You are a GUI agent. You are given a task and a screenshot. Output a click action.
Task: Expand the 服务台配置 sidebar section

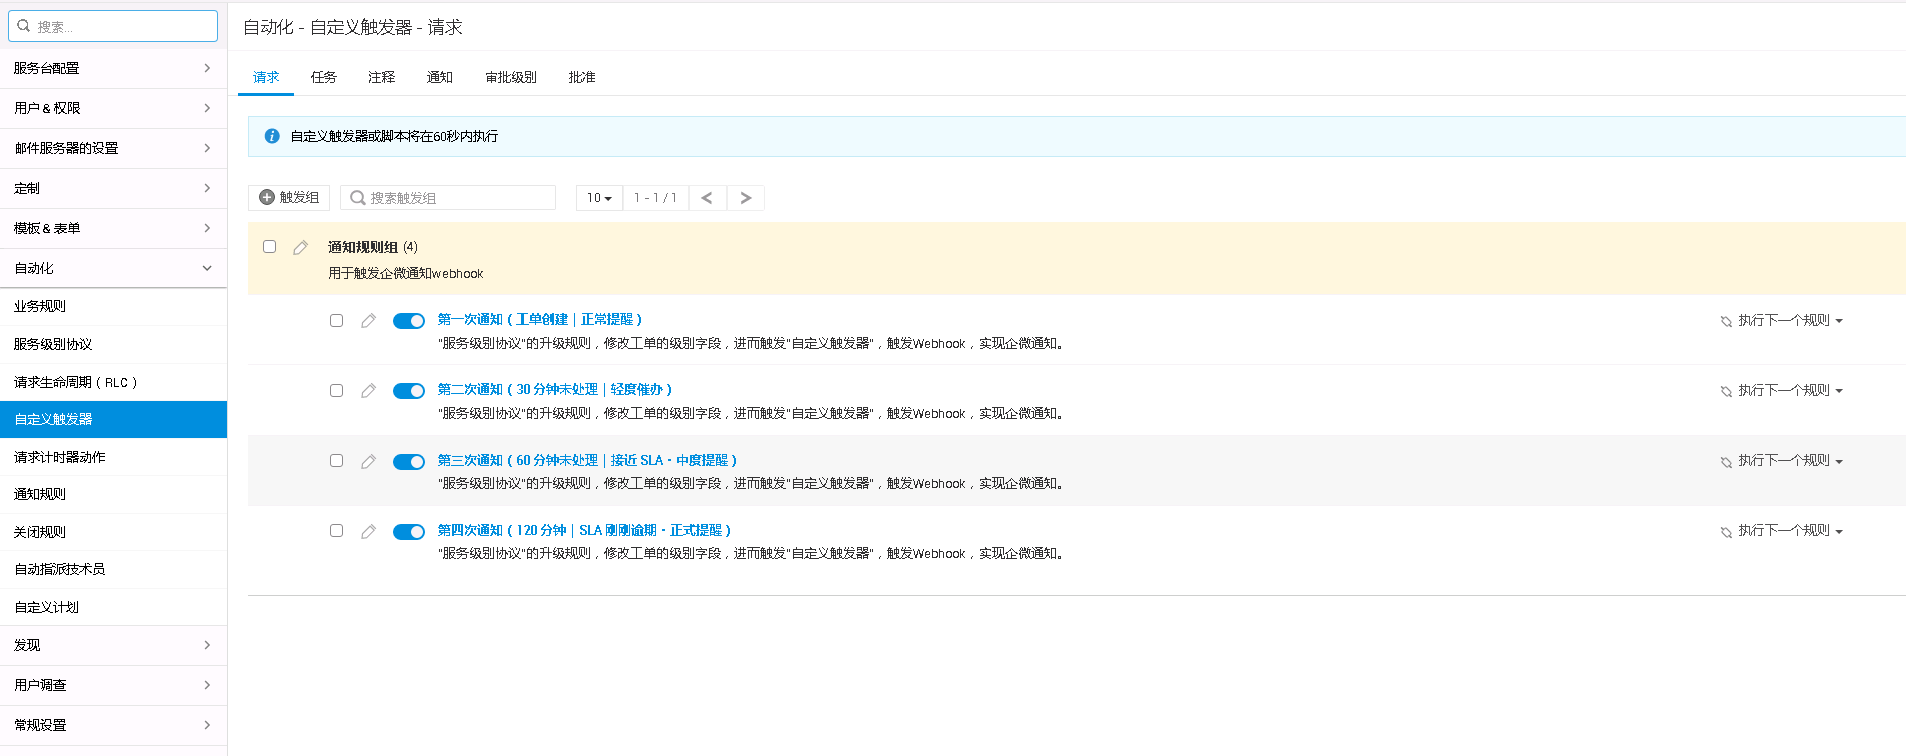pos(113,68)
